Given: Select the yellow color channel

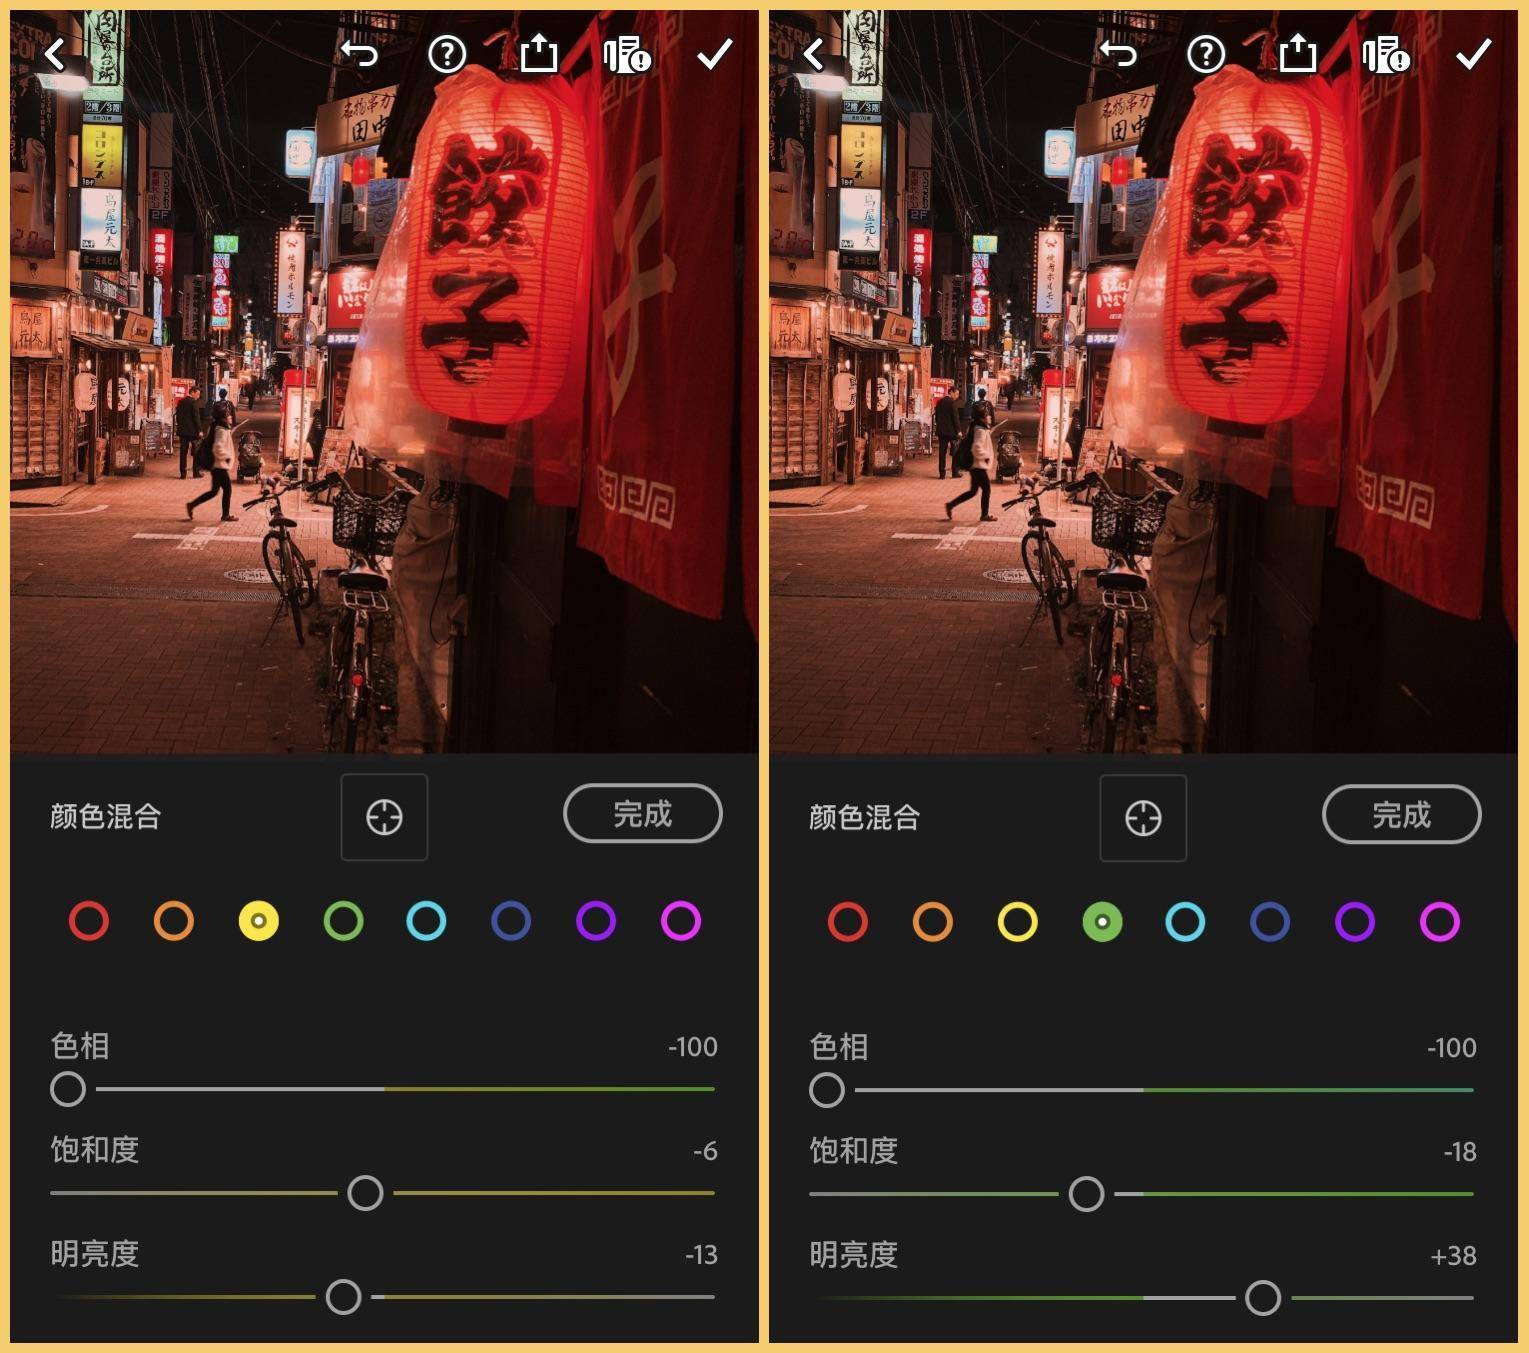Looking at the screenshot, I should point(258,922).
